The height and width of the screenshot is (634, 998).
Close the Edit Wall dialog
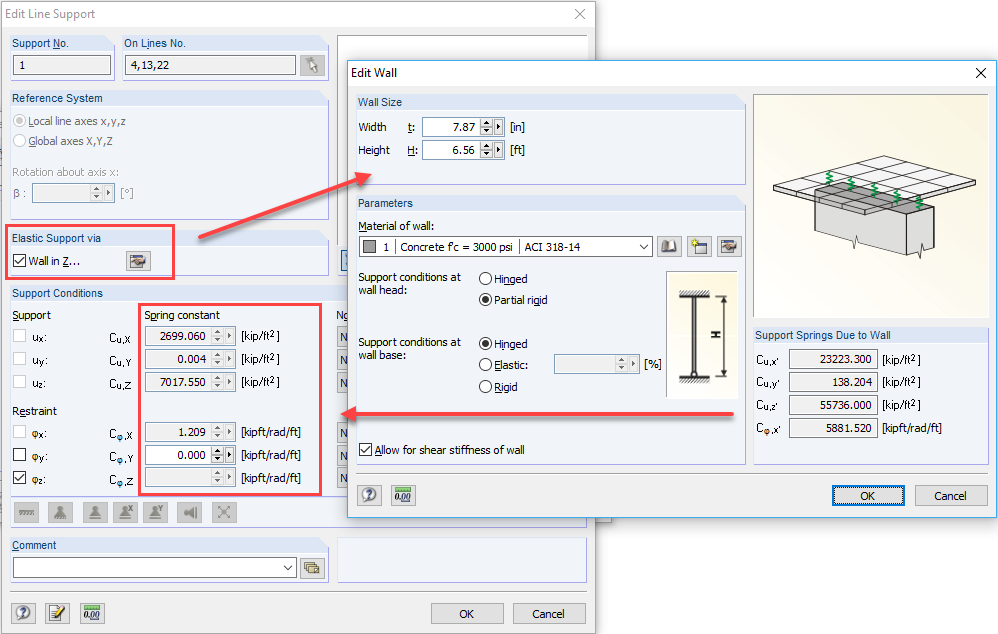(981, 73)
